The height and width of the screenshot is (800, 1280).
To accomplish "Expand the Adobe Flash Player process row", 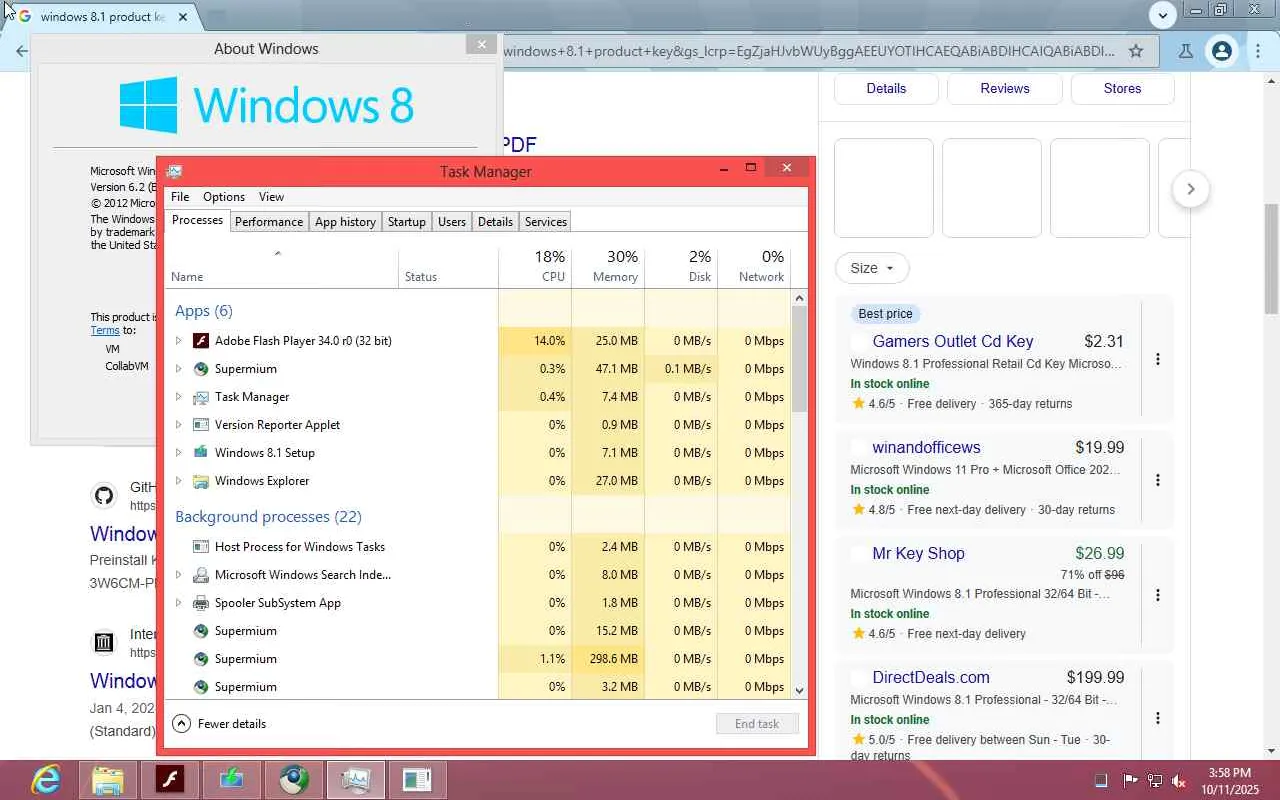I will click(179, 341).
